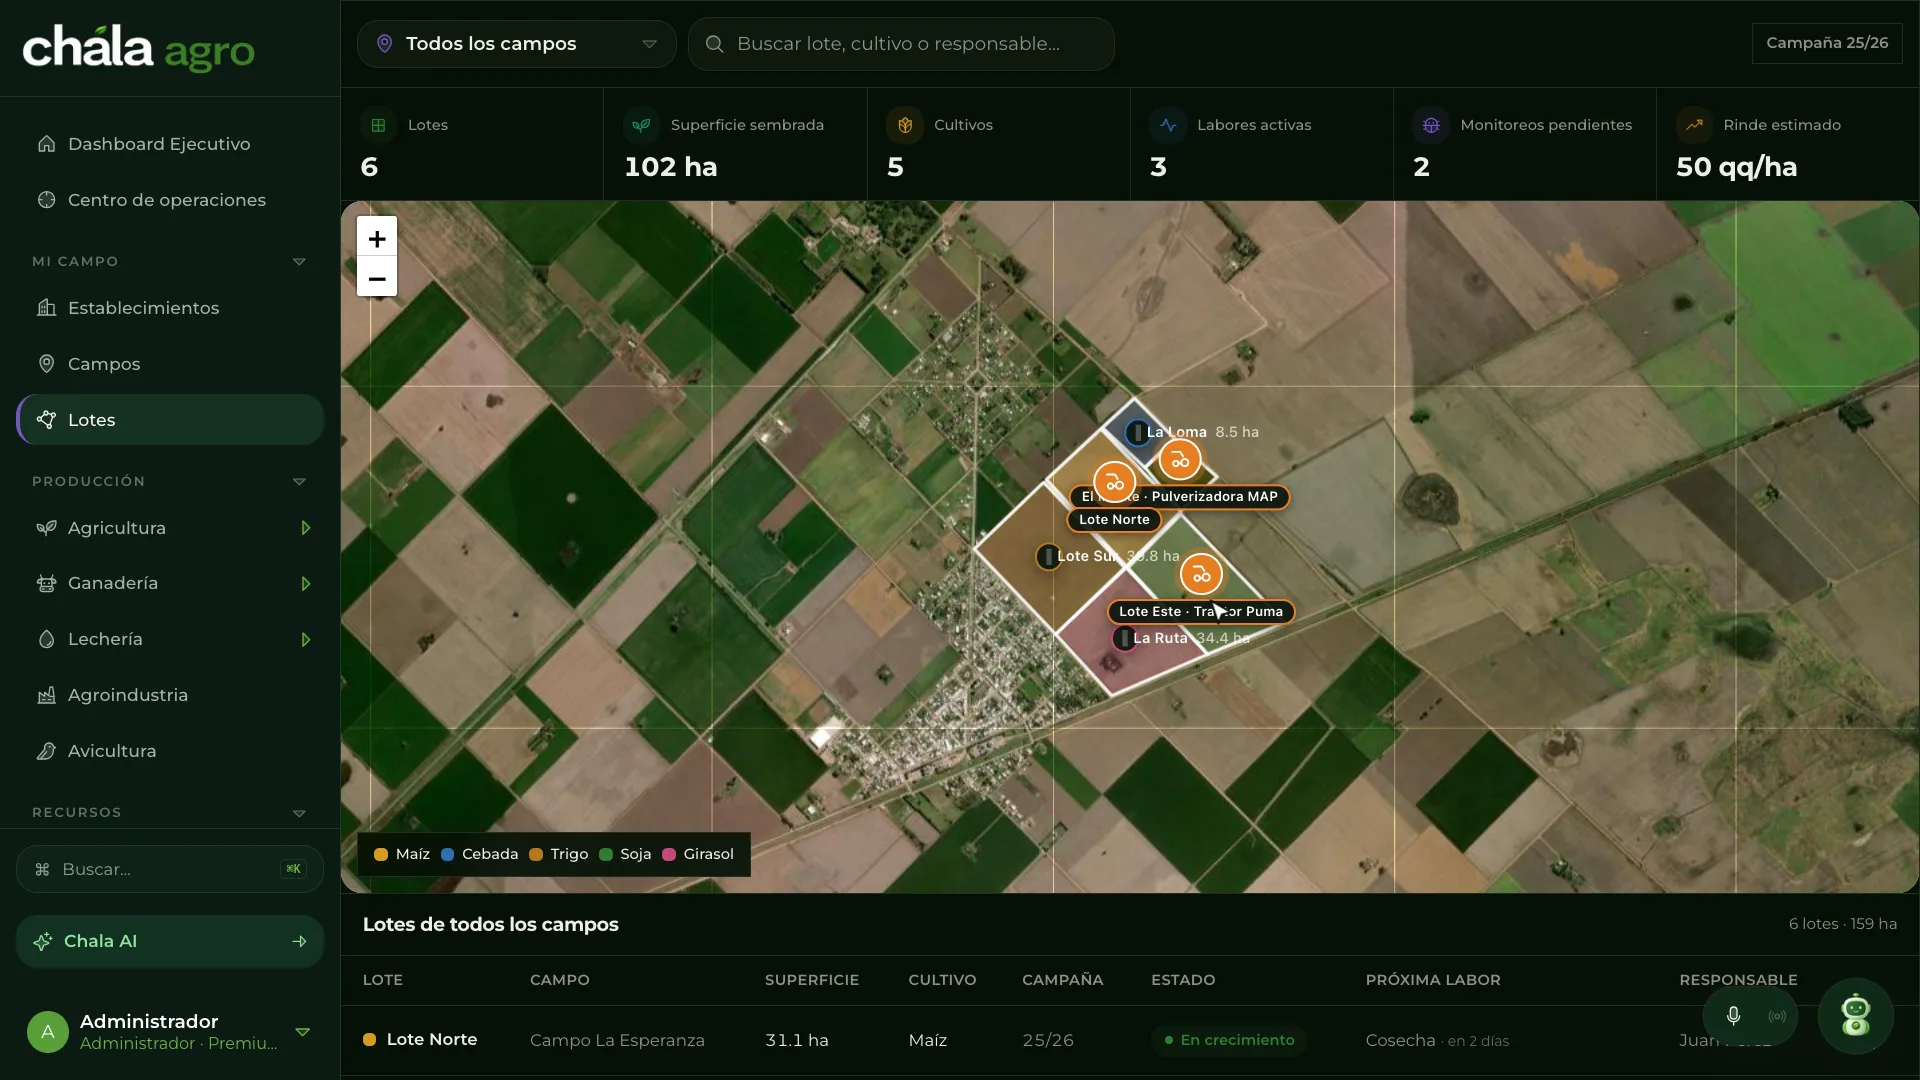Image resolution: width=1920 pixels, height=1080 pixels.
Task: Click the audio broadcast icon beside microphone
Action: 1777,1016
